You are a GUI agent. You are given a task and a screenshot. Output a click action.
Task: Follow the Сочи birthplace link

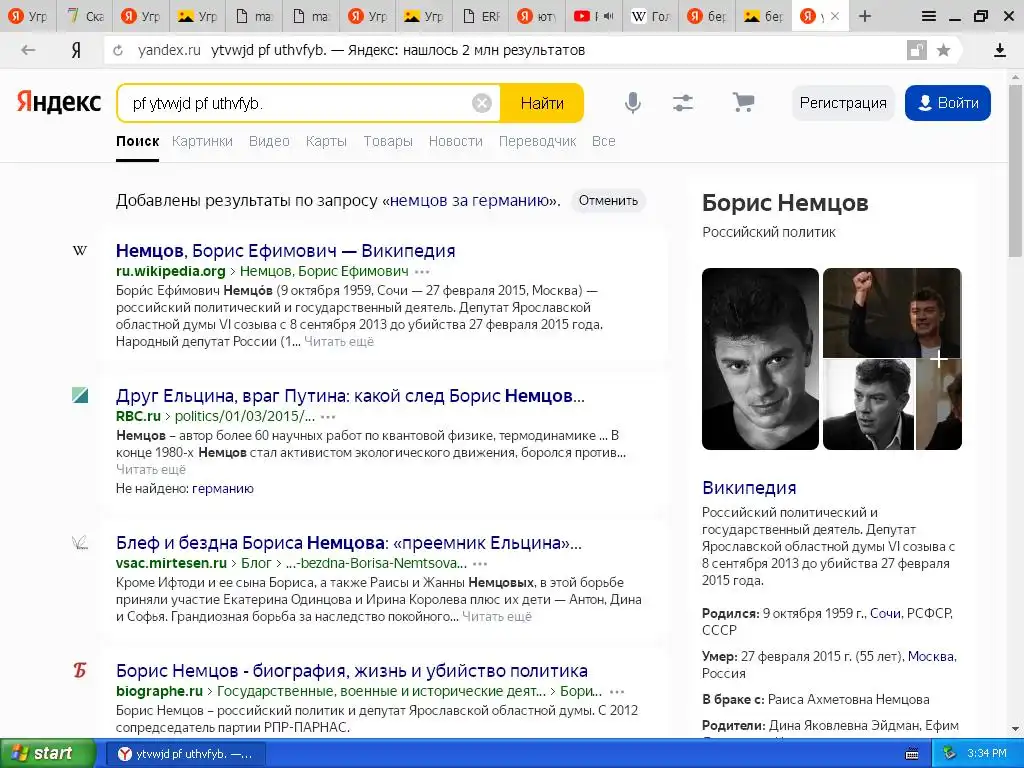[886, 613]
